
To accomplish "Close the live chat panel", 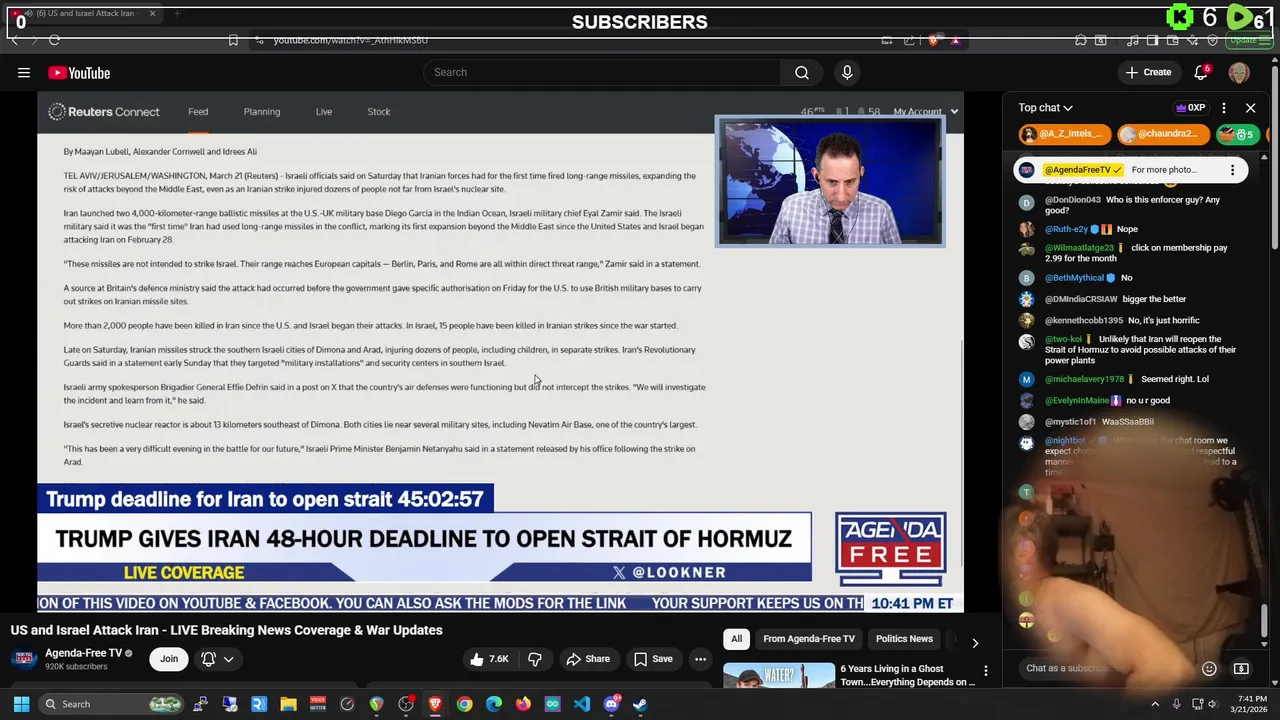I will point(1250,108).
